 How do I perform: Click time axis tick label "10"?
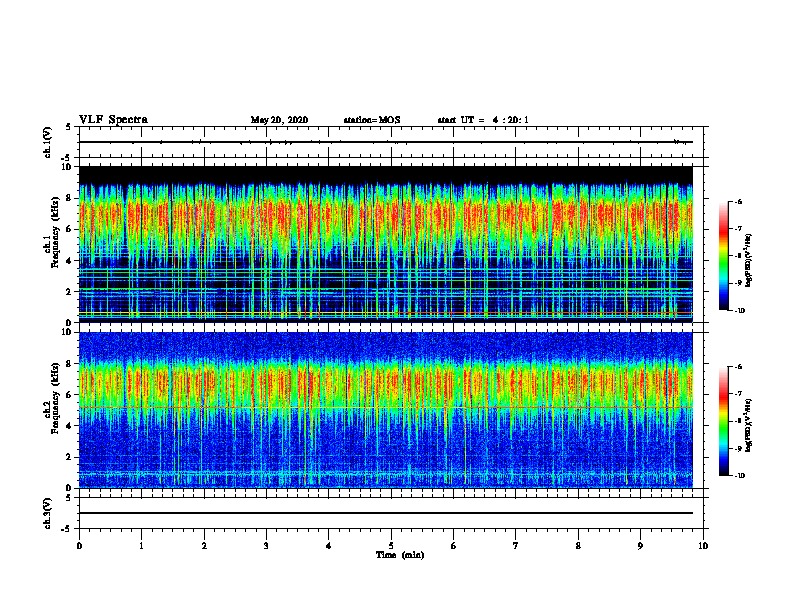click(x=703, y=546)
